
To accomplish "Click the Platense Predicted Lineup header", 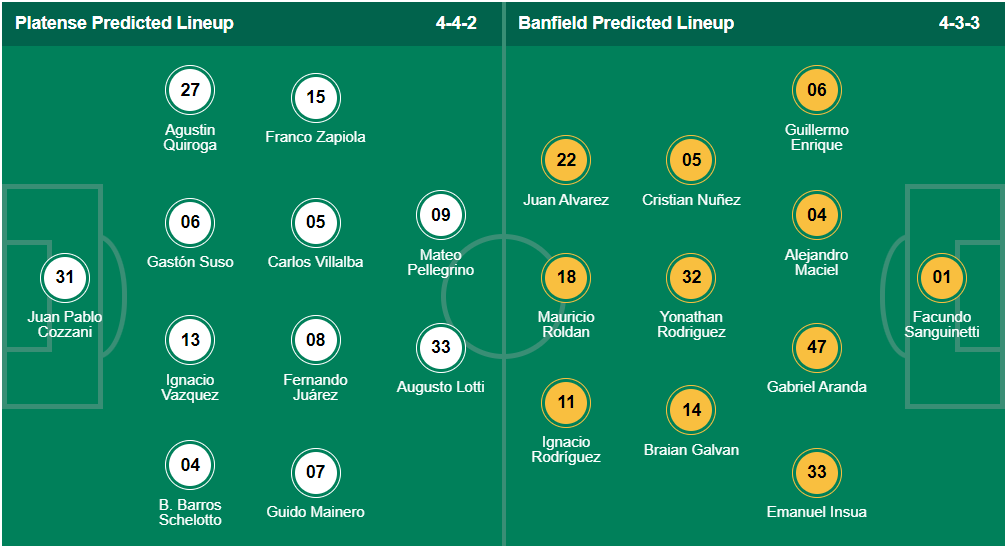I will pos(124,23).
